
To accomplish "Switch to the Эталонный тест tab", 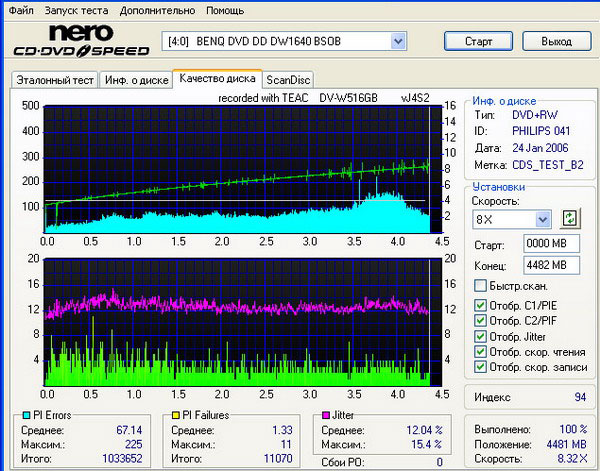I will pos(55,80).
